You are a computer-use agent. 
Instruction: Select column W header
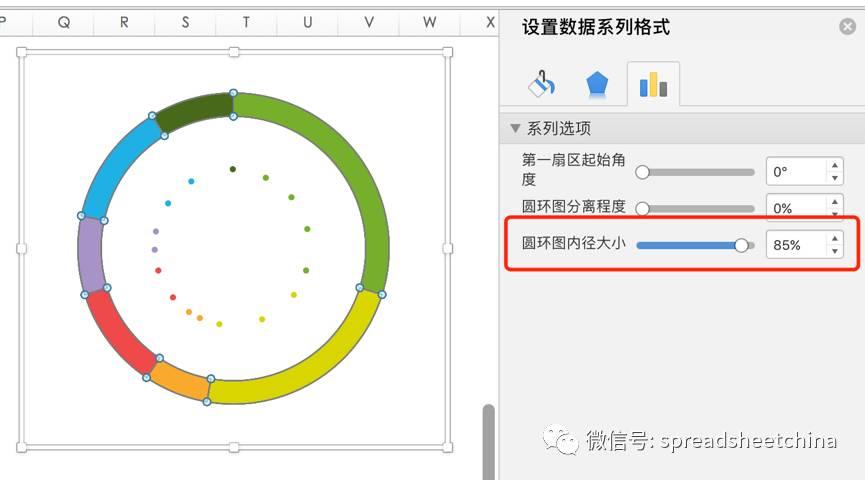click(429, 22)
